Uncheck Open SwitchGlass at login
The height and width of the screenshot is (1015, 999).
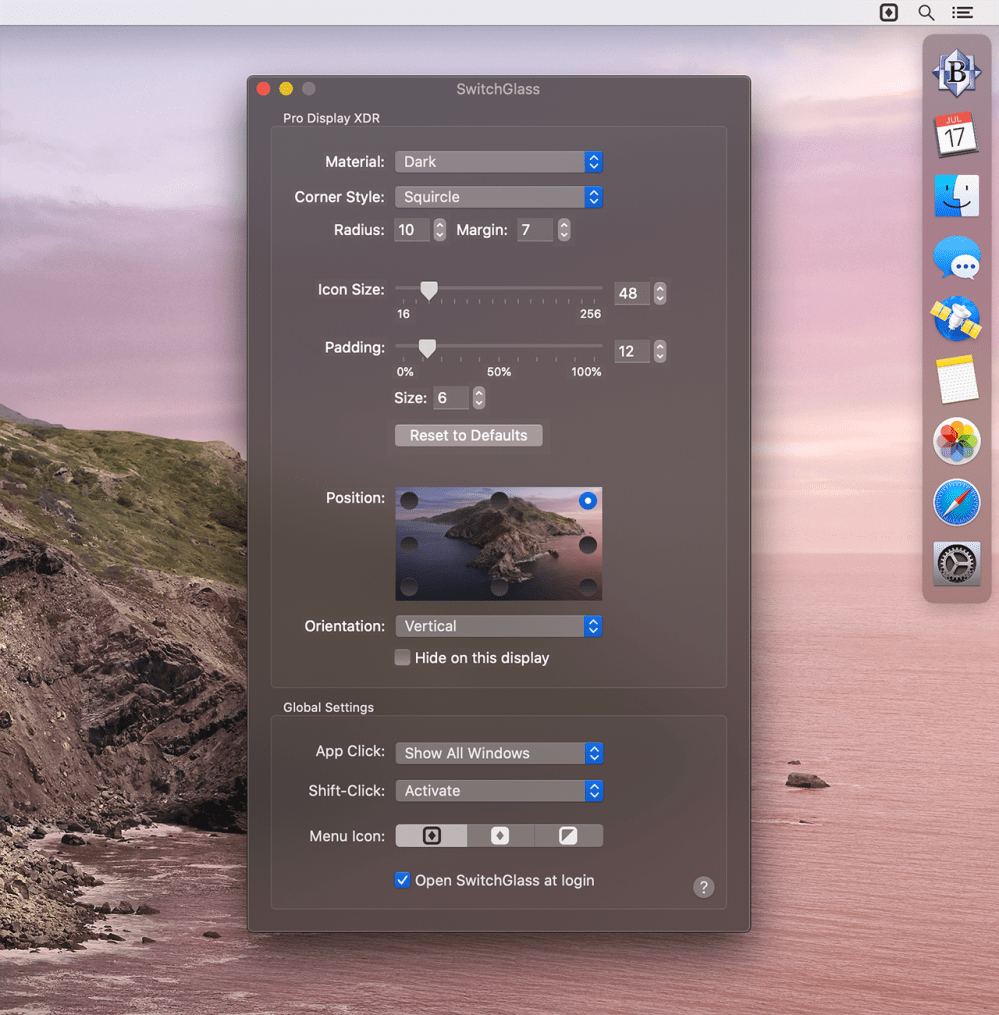click(403, 880)
